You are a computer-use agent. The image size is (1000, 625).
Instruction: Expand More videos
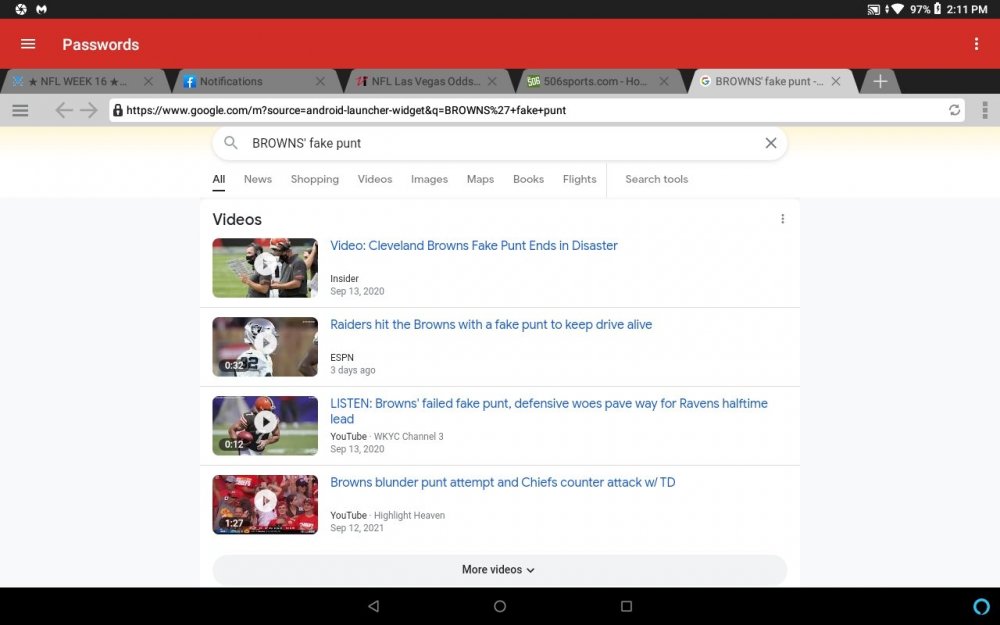[499, 570]
